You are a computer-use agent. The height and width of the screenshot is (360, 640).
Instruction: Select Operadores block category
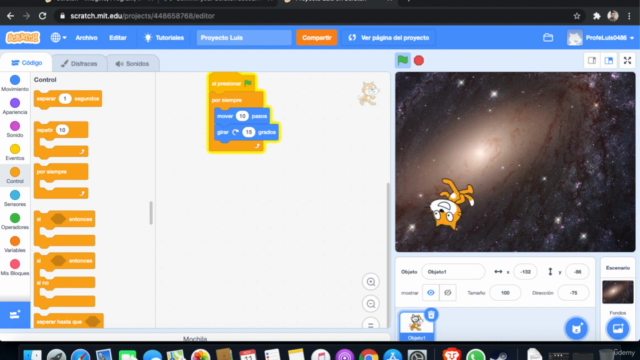point(15,221)
